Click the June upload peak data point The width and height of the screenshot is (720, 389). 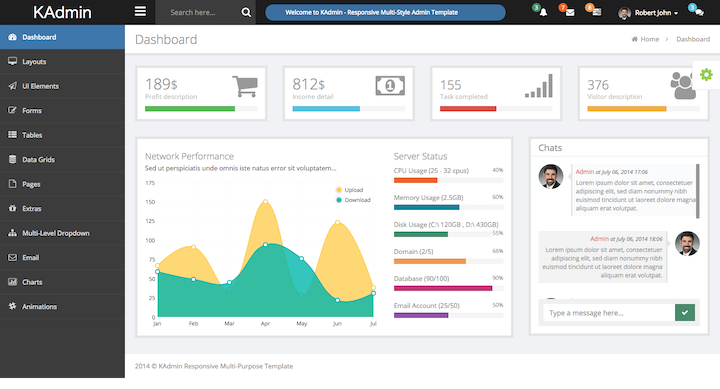click(338, 222)
